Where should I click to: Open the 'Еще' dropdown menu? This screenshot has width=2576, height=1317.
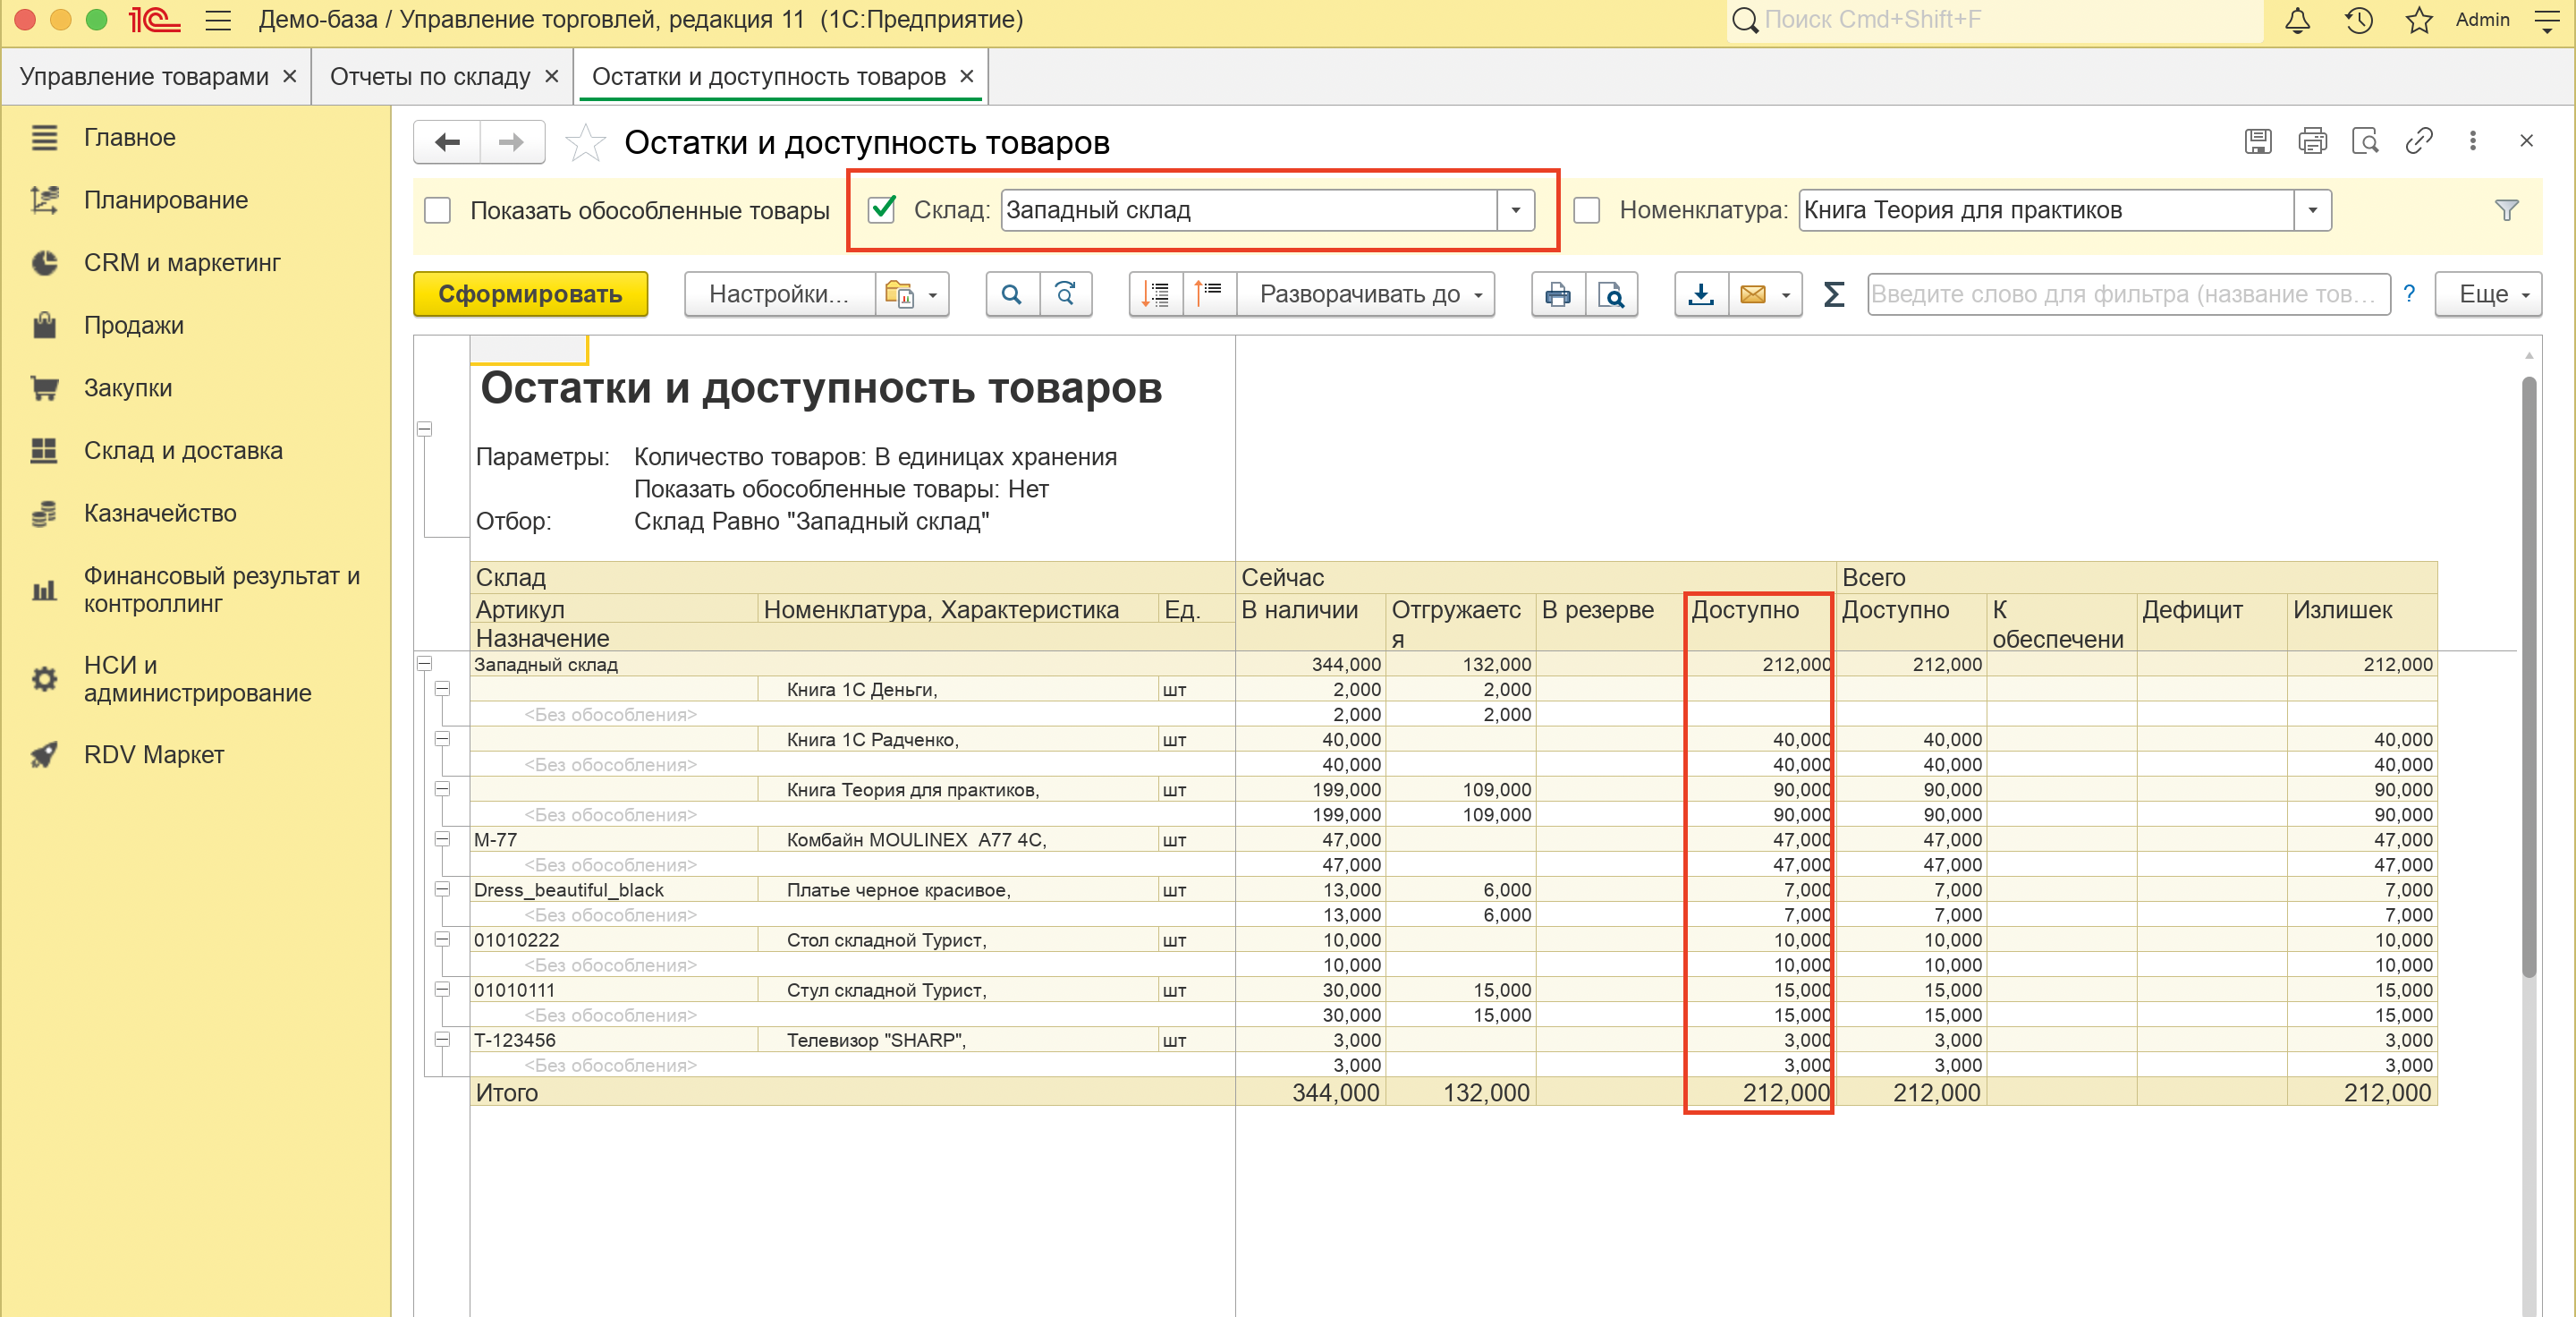(x=2488, y=294)
